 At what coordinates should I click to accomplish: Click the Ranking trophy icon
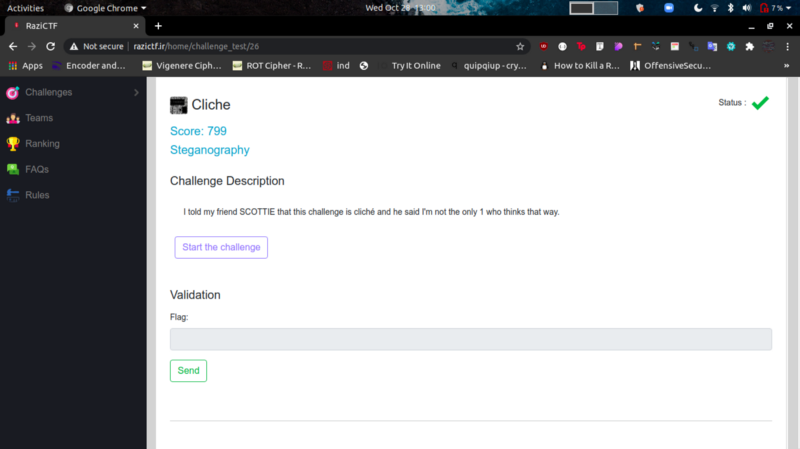pos(13,144)
